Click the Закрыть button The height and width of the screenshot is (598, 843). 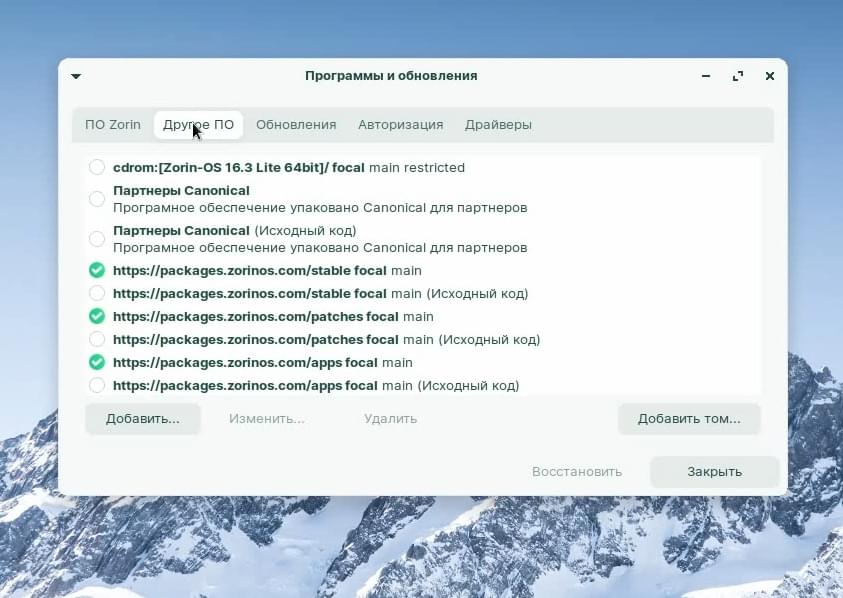point(715,472)
